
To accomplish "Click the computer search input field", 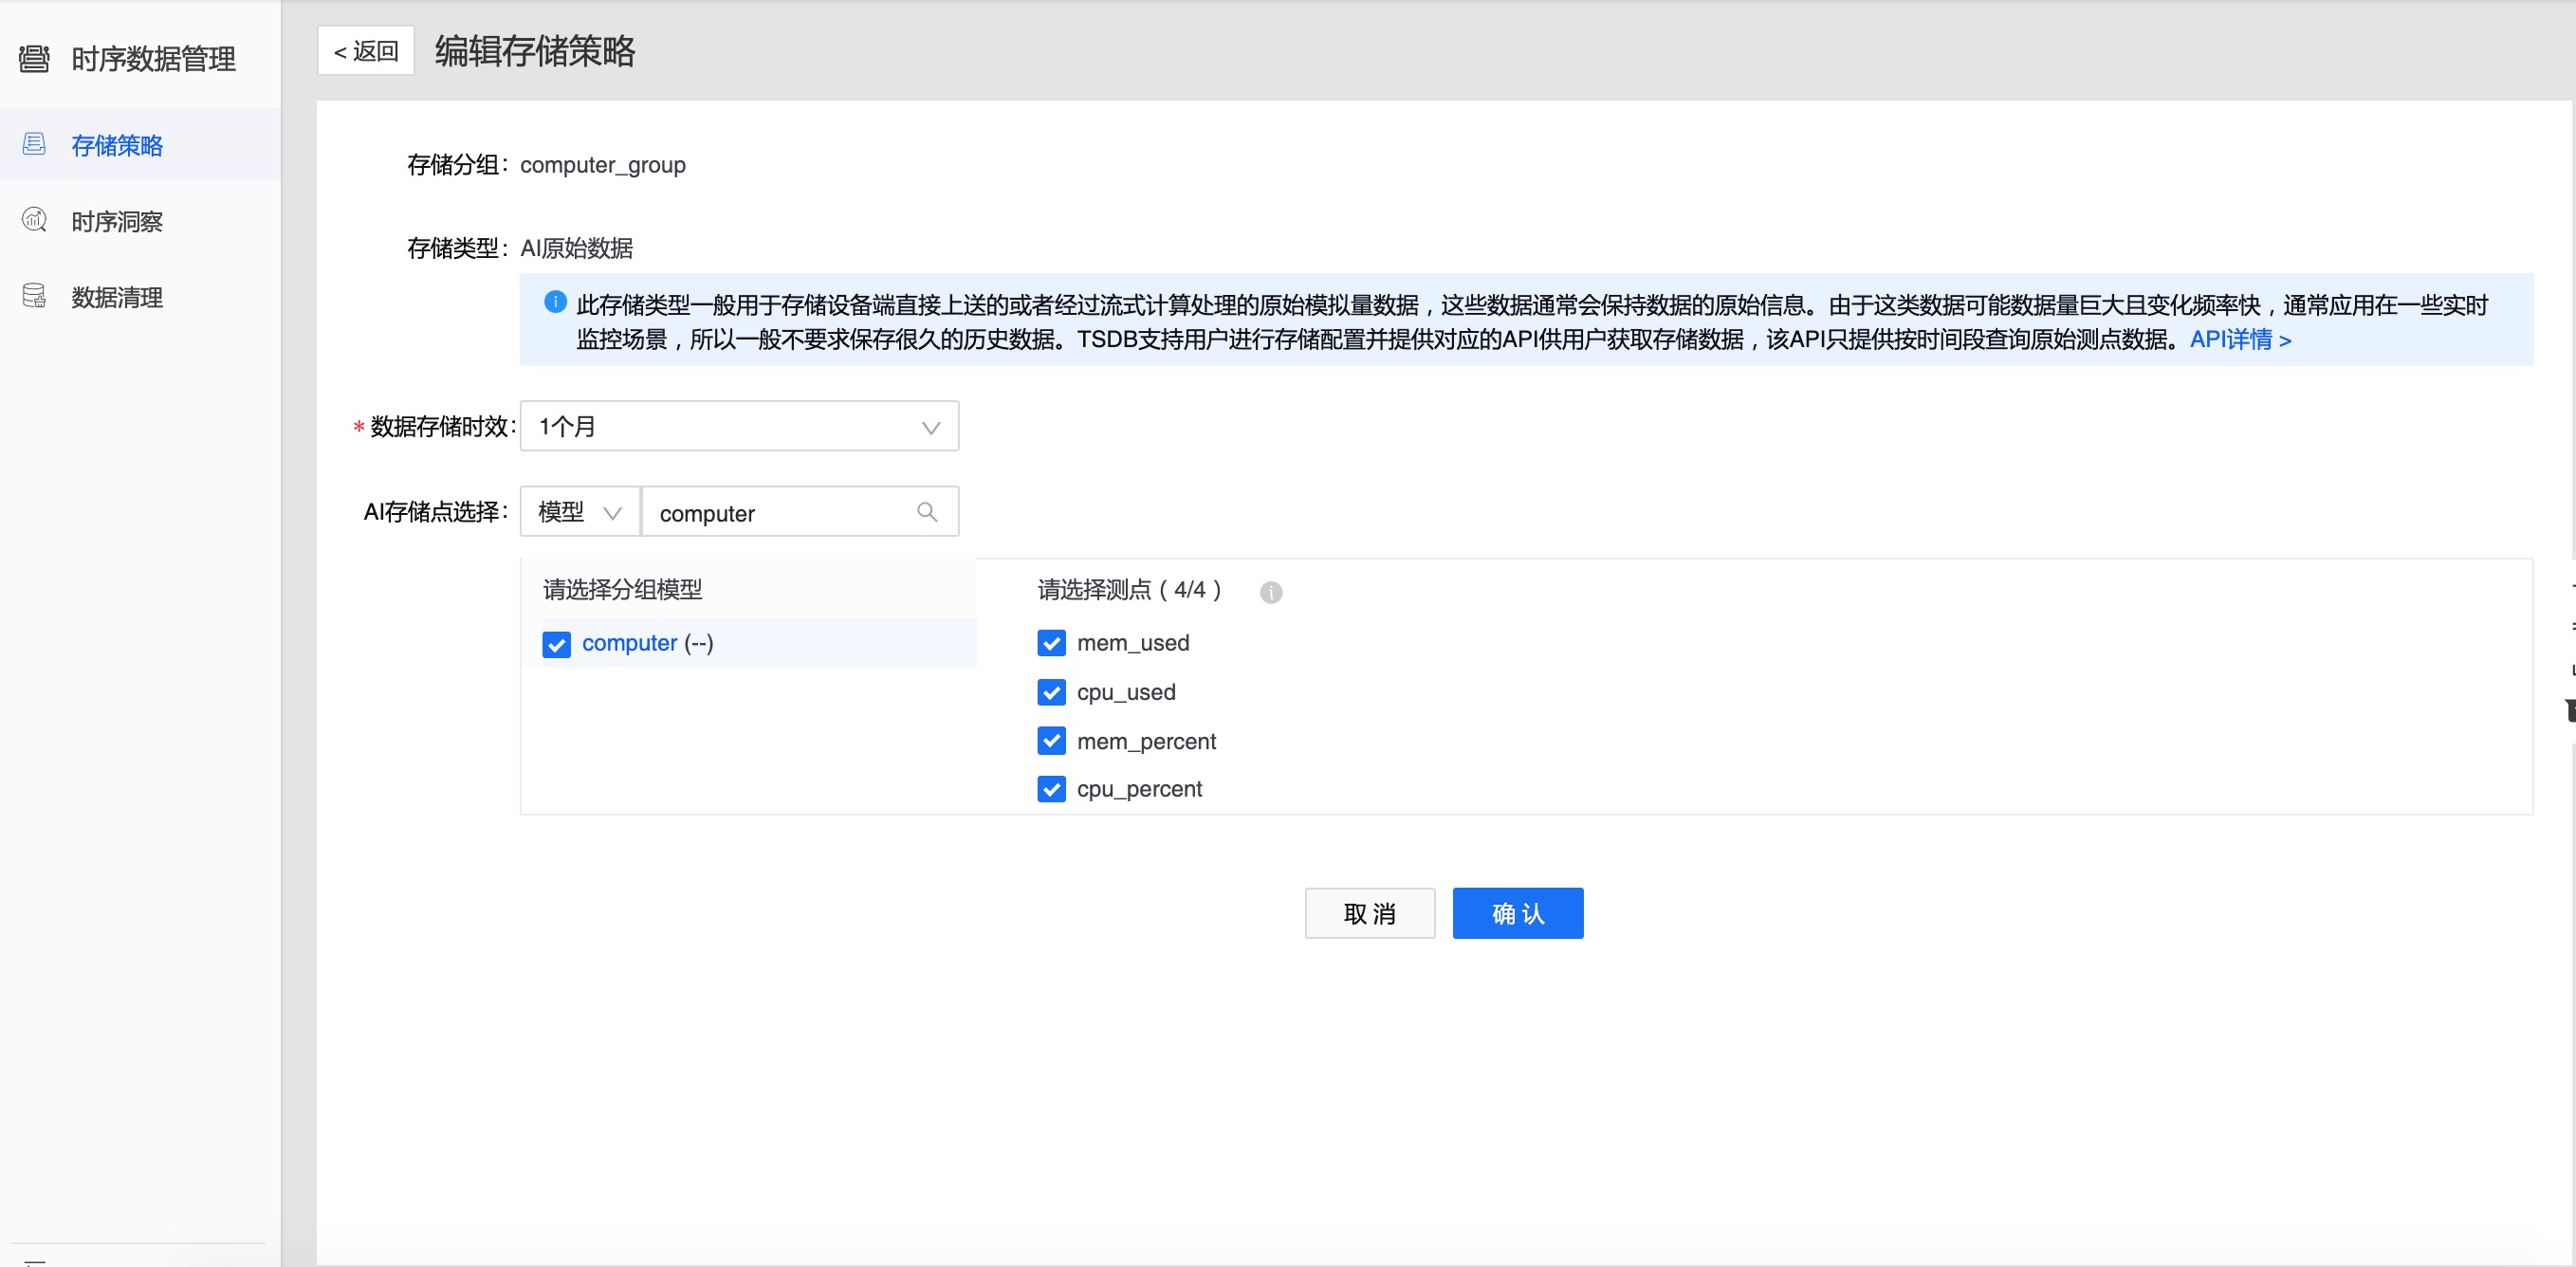I will [x=800, y=512].
